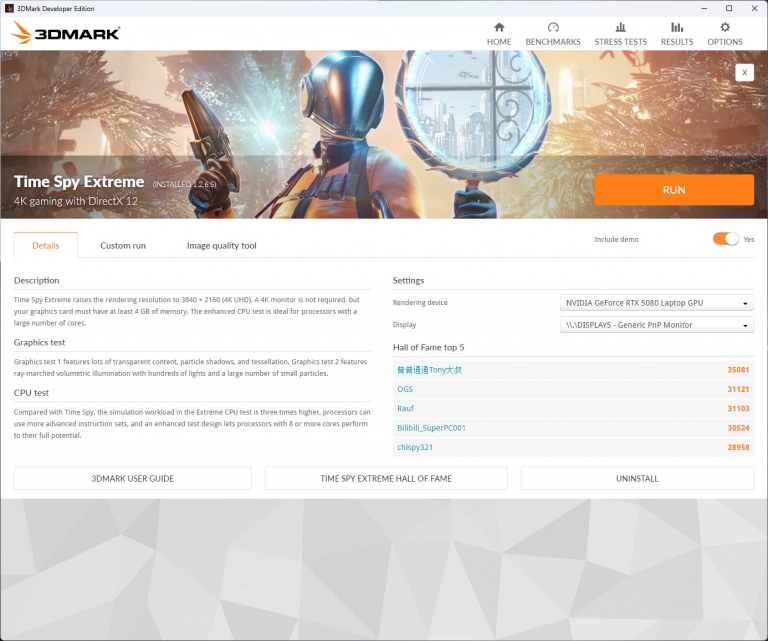Click the Description heading

(37, 280)
